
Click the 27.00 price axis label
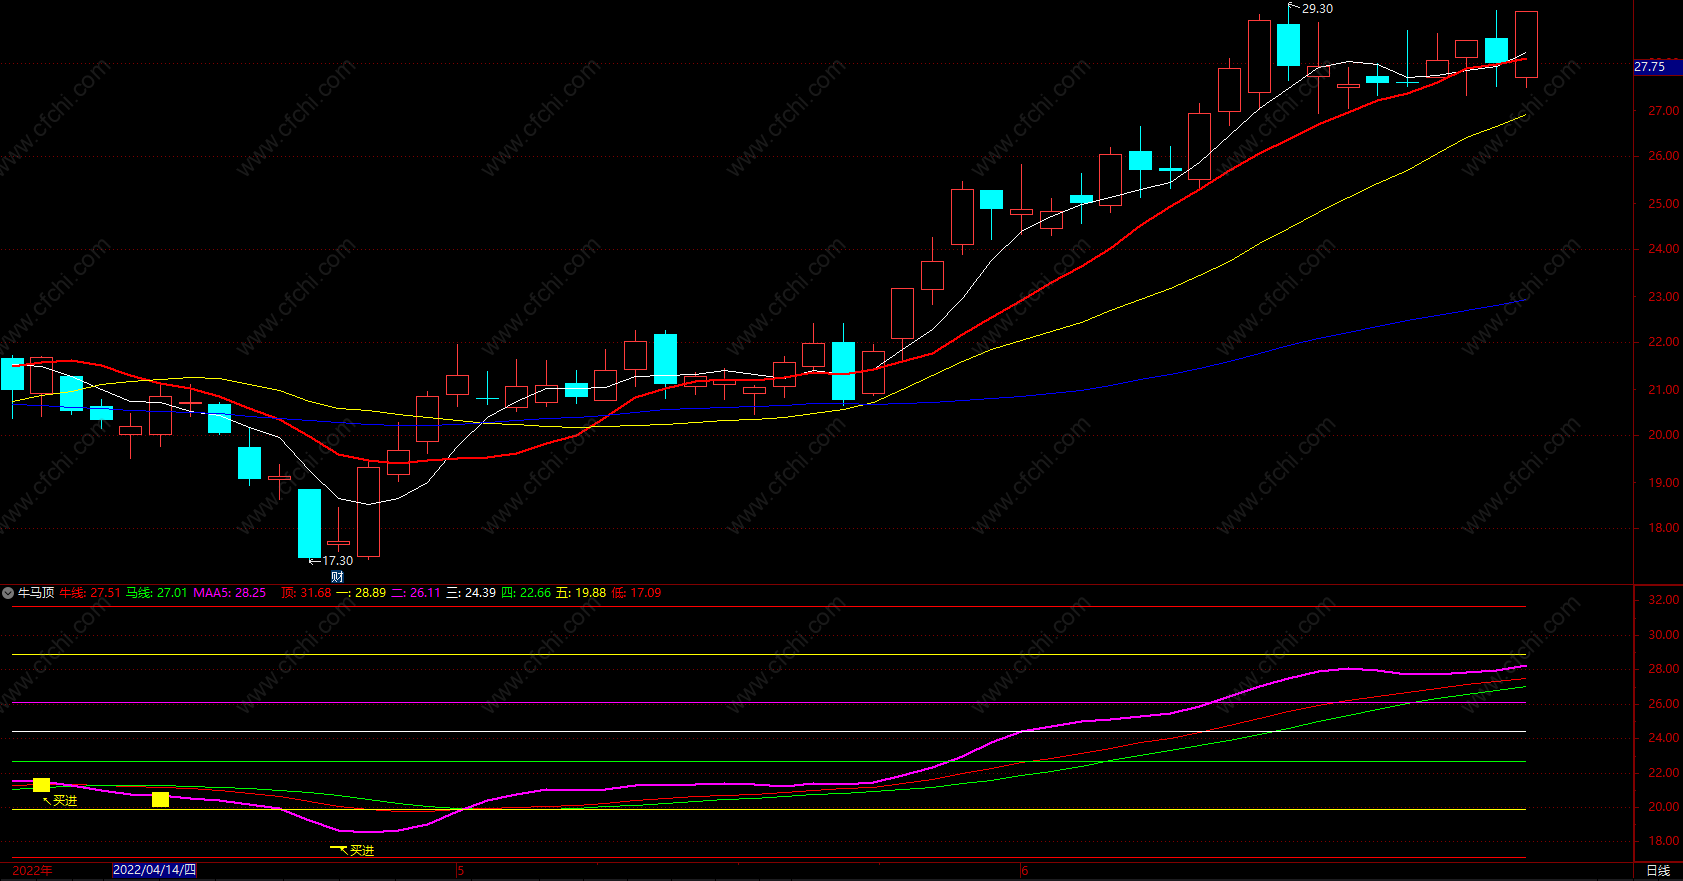tap(1664, 111)
